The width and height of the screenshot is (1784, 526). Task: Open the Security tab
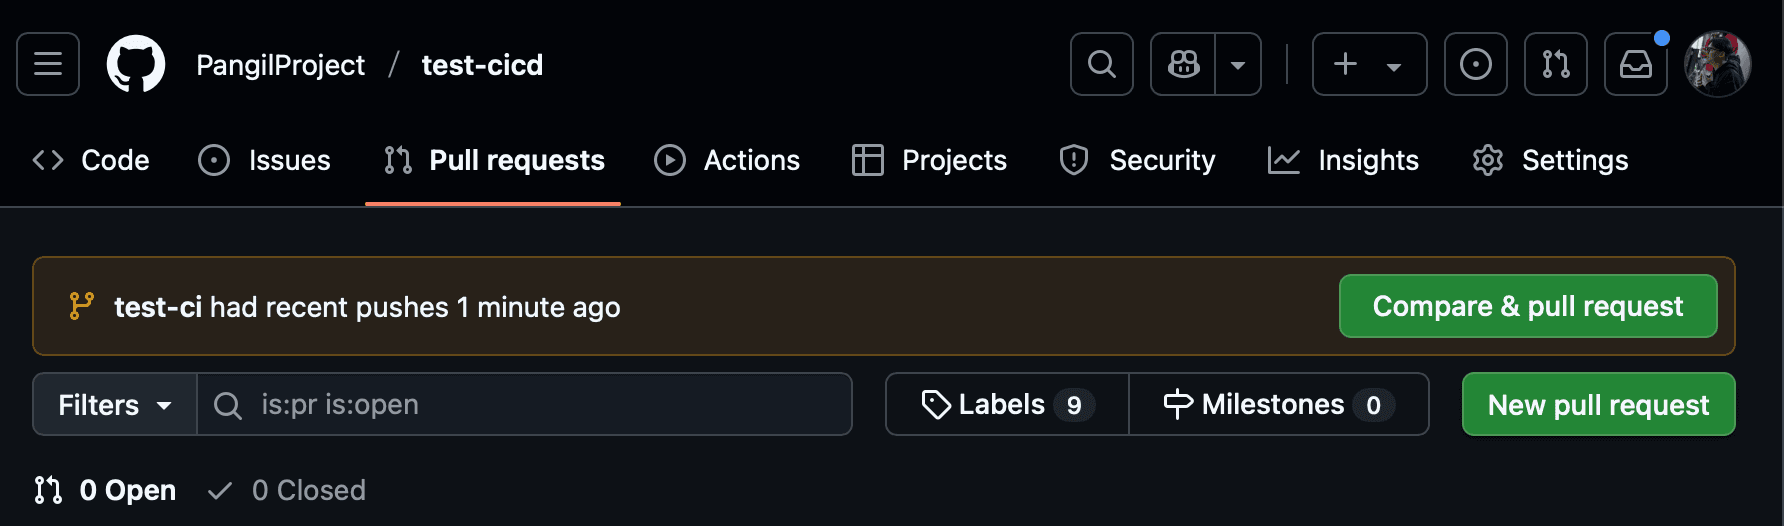point(1137,160)
